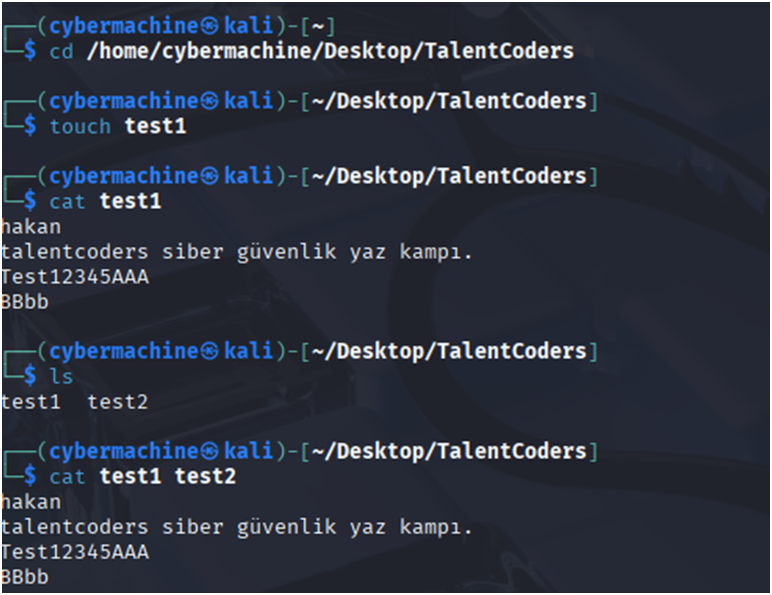Image resolution: width=772 pixels, height=595 pixels.
Task: Click the 'touch test1' command text
Action: [x=118, y=127]
